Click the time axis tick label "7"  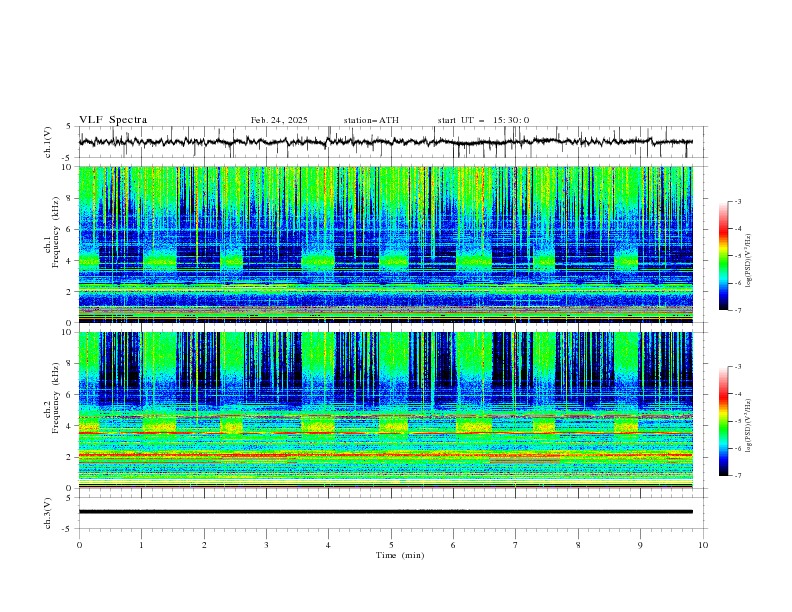(516, 545)
